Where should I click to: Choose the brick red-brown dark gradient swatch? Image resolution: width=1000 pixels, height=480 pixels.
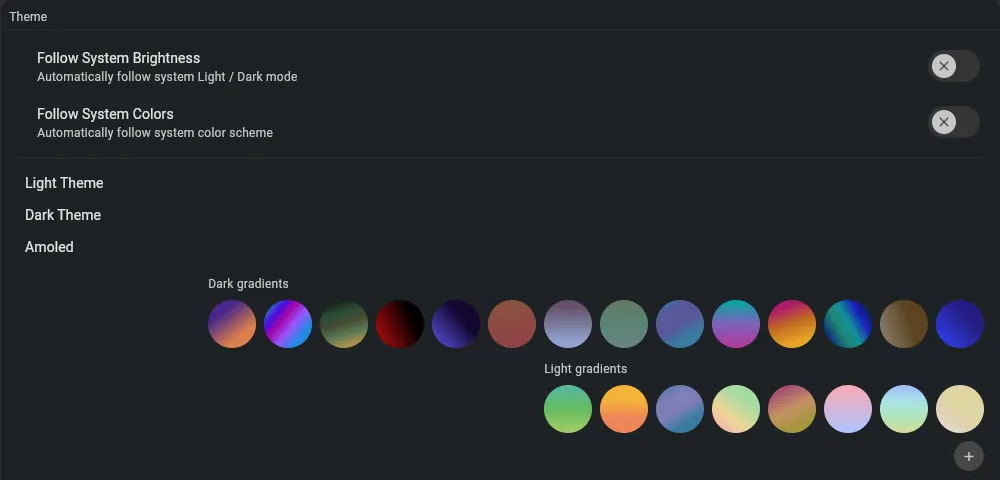point(512,324)
